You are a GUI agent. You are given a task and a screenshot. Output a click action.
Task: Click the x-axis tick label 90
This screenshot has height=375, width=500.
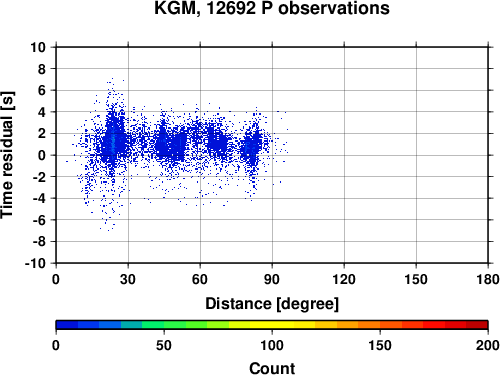pyautogui.click(x=272, y=279)
